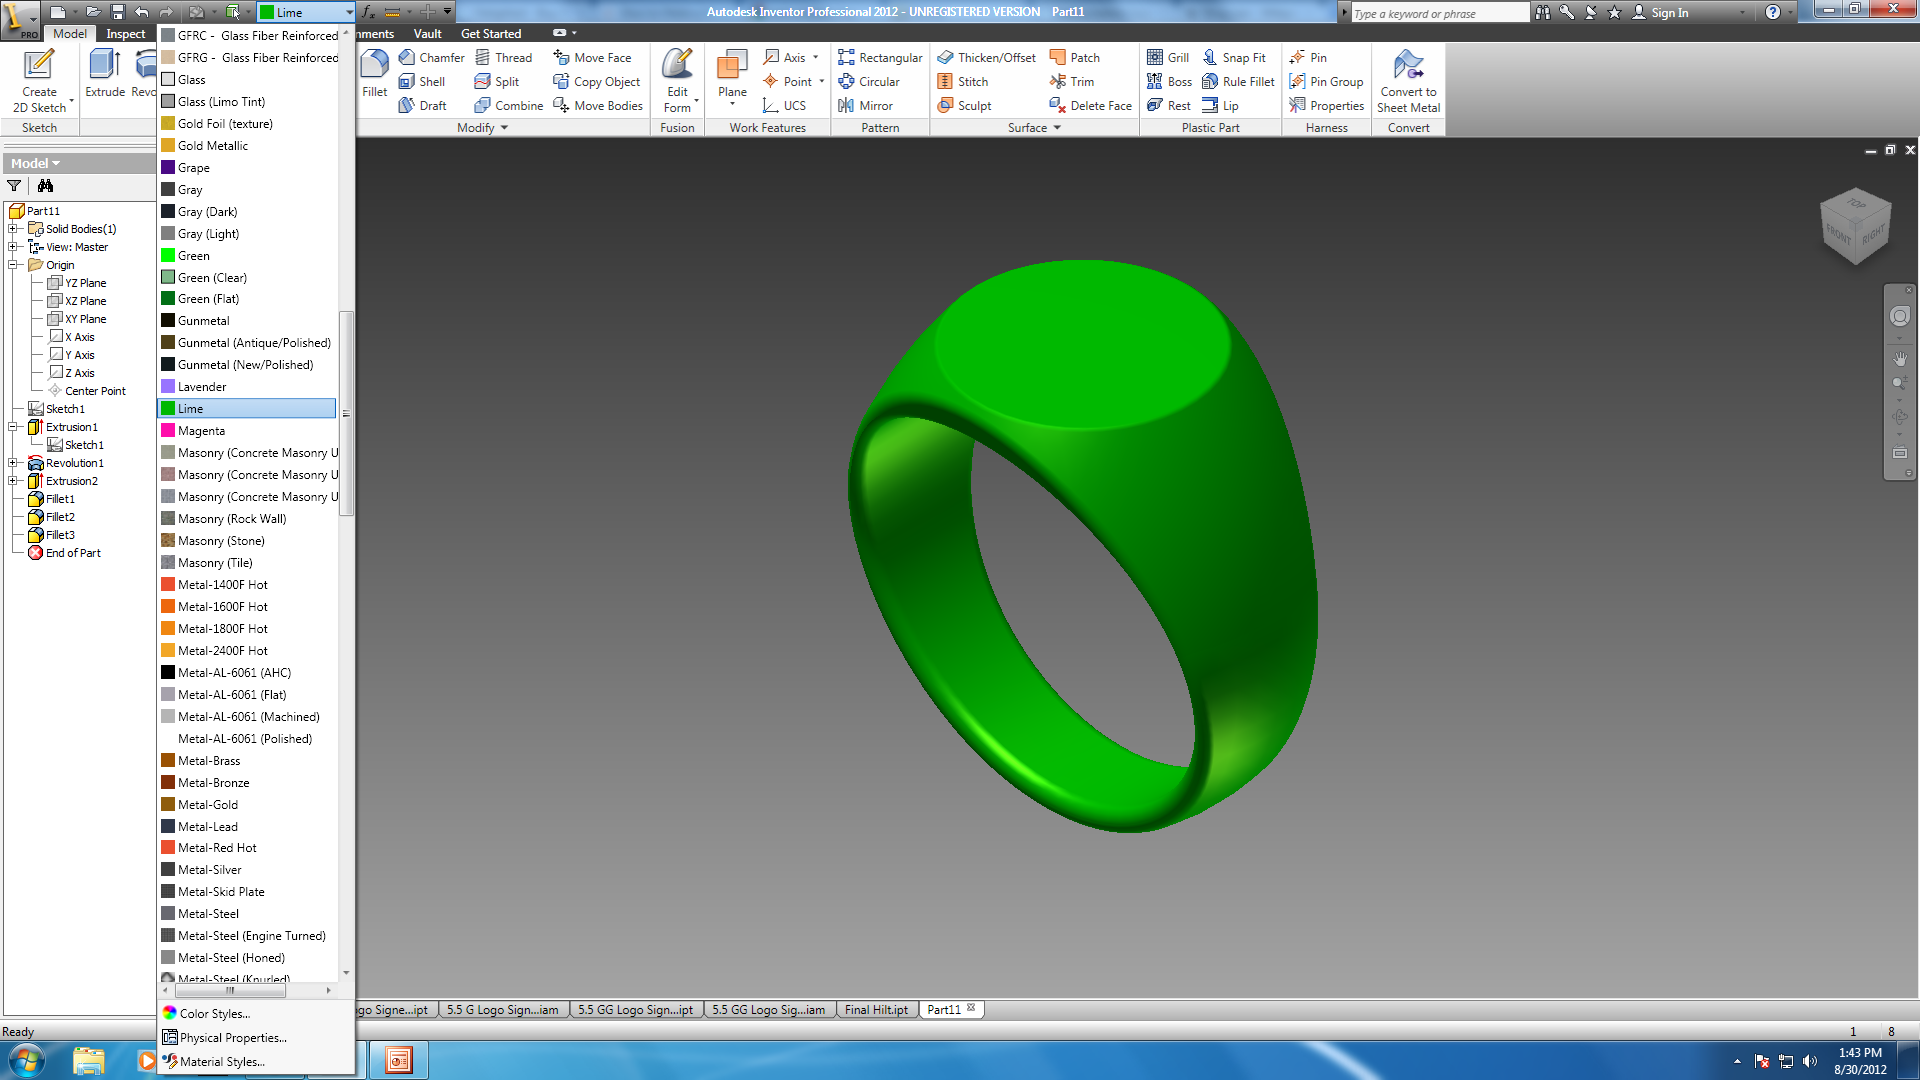Click Convert to Sheet Metal

(1408, 80)
